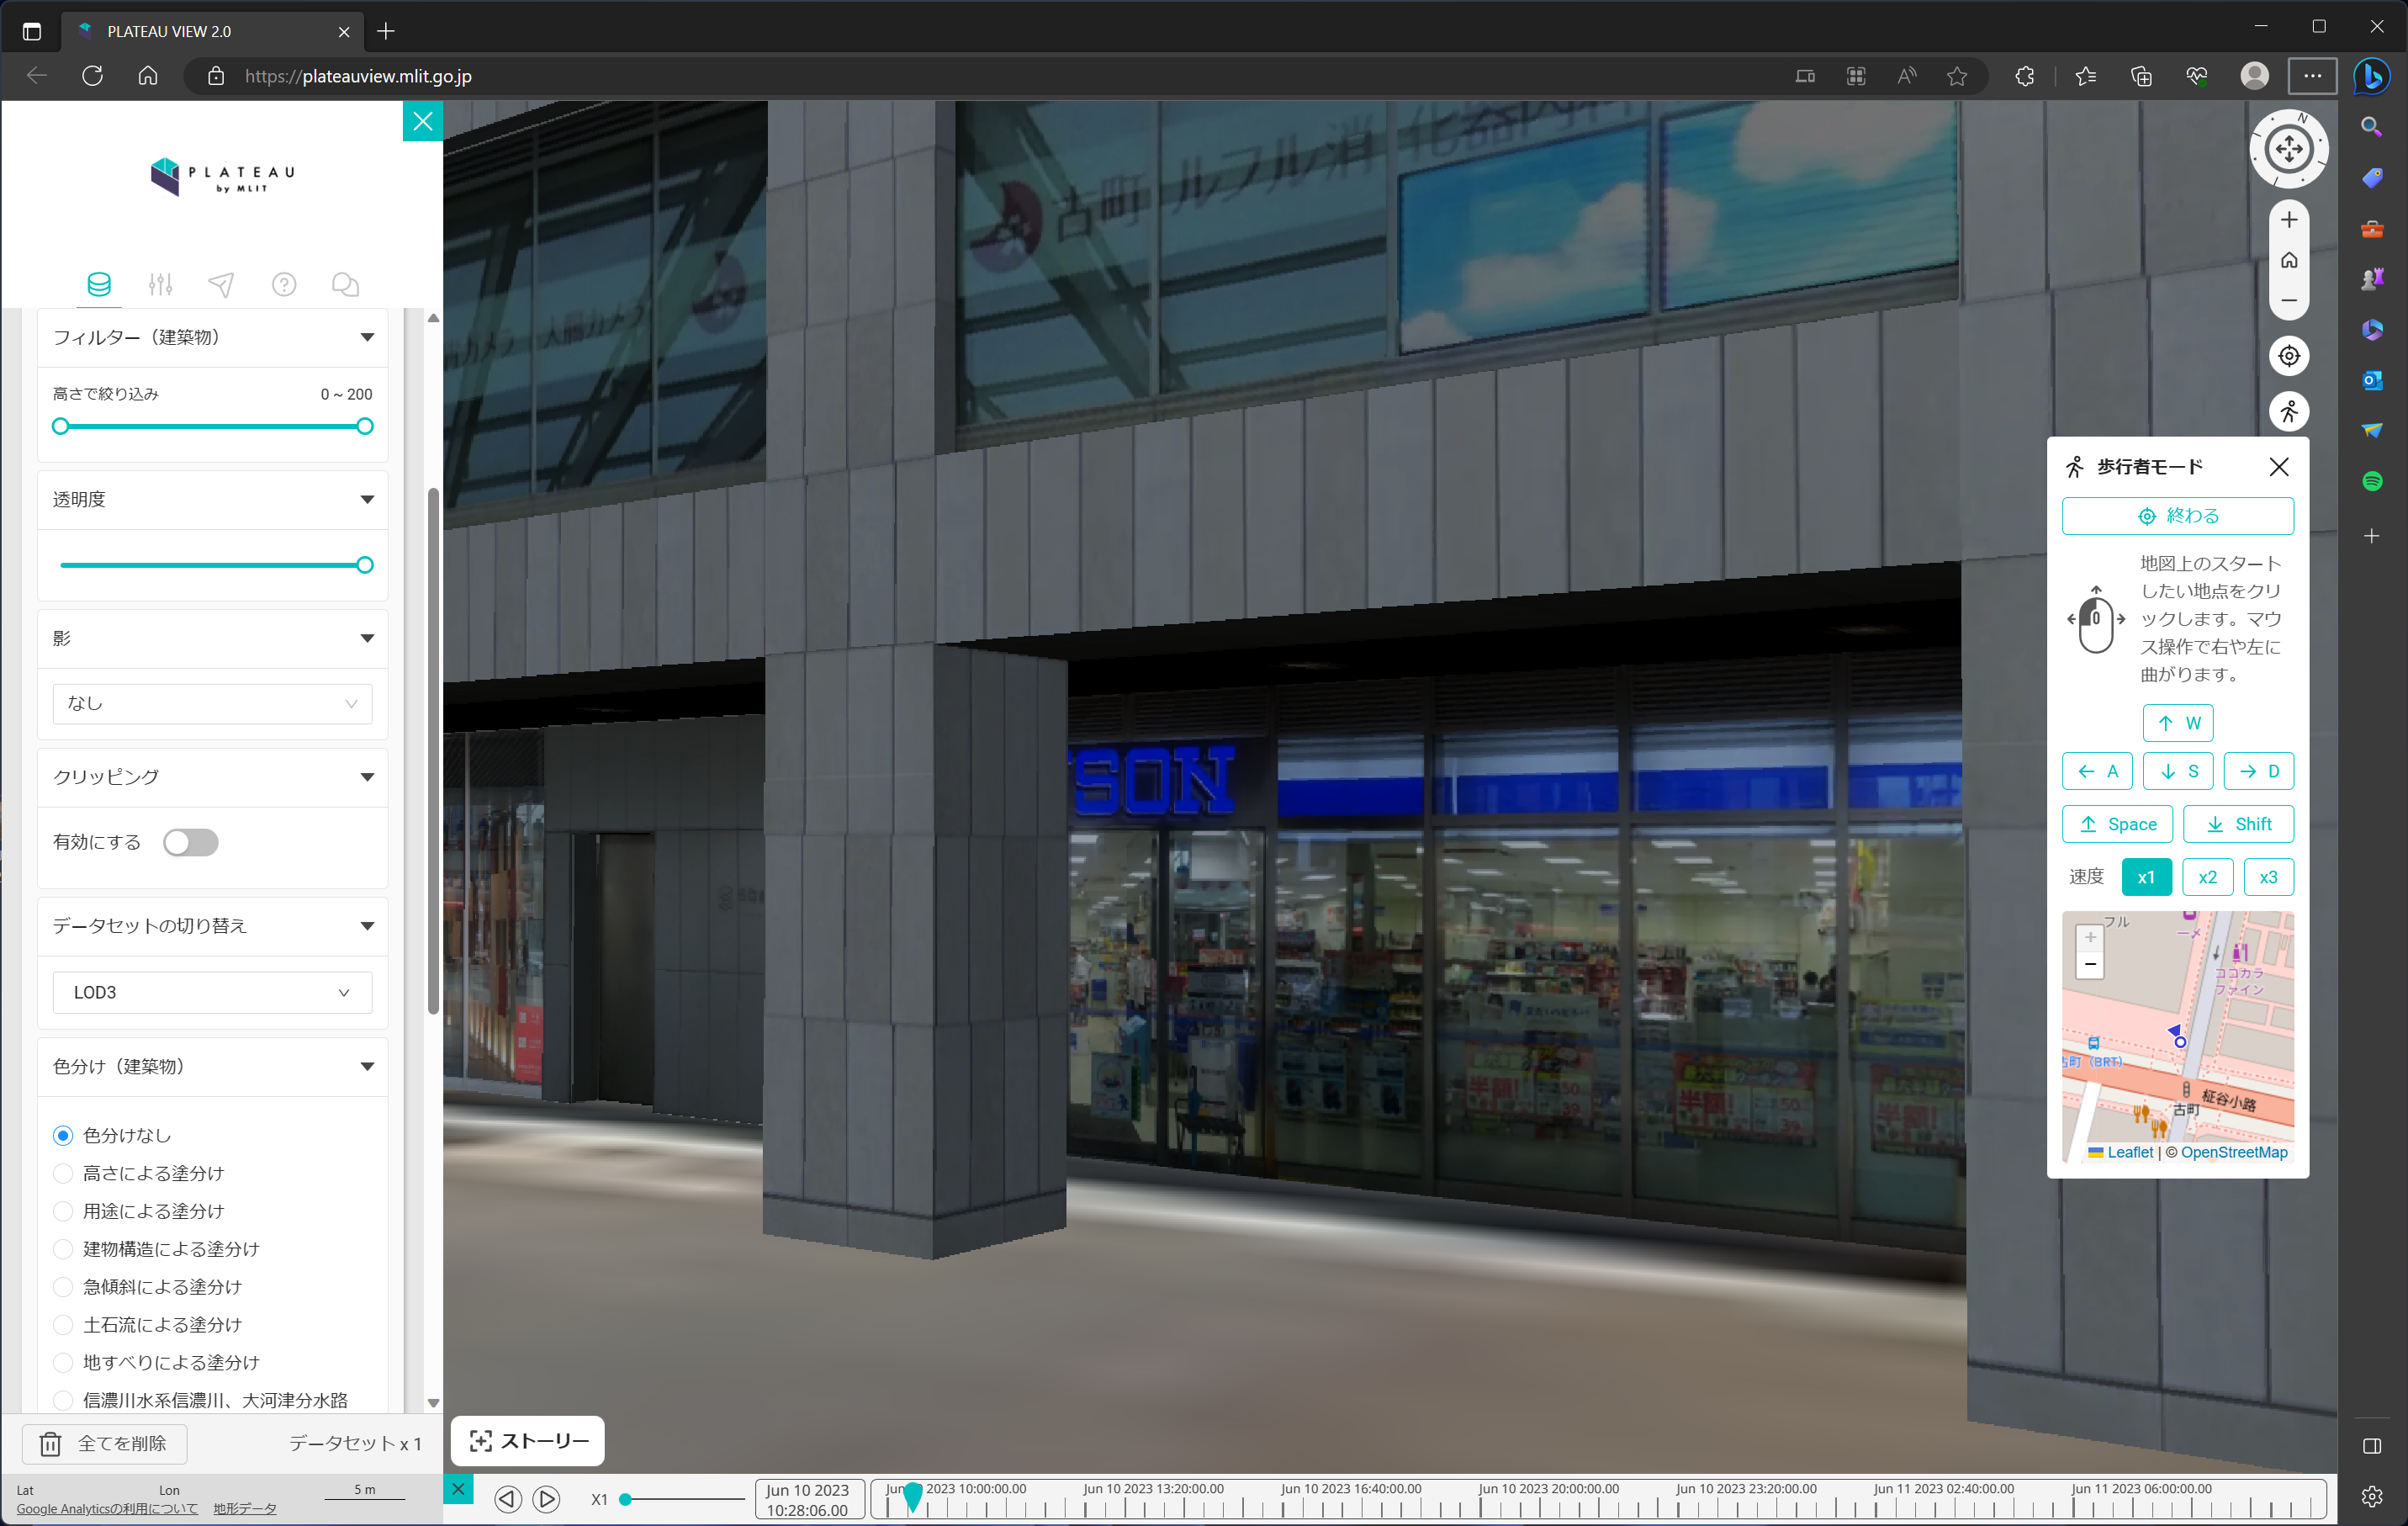Select 高さによる塗分け coloring option

point(63,1173)
